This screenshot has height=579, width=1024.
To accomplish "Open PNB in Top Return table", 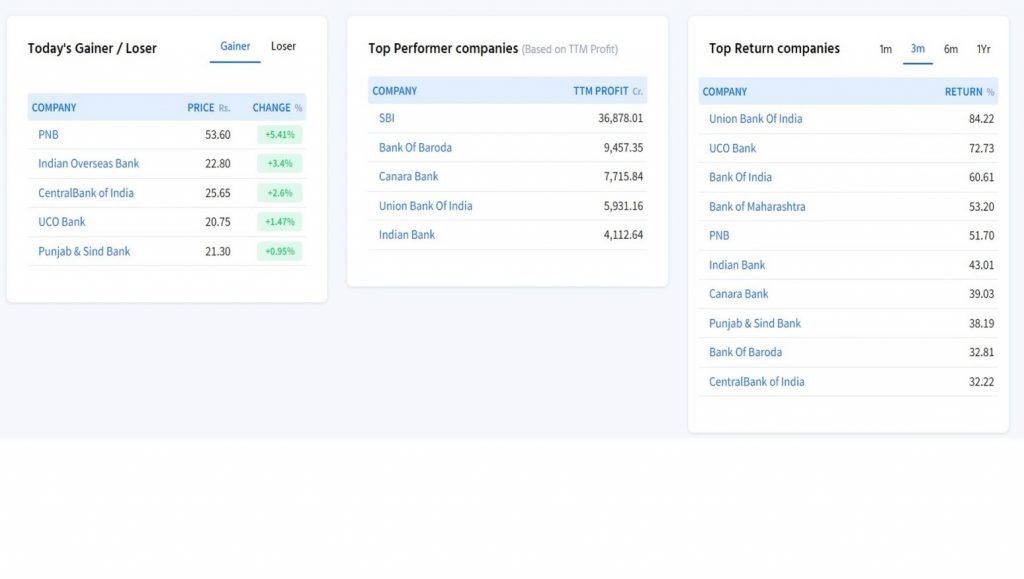I will [x=719, y=236].
